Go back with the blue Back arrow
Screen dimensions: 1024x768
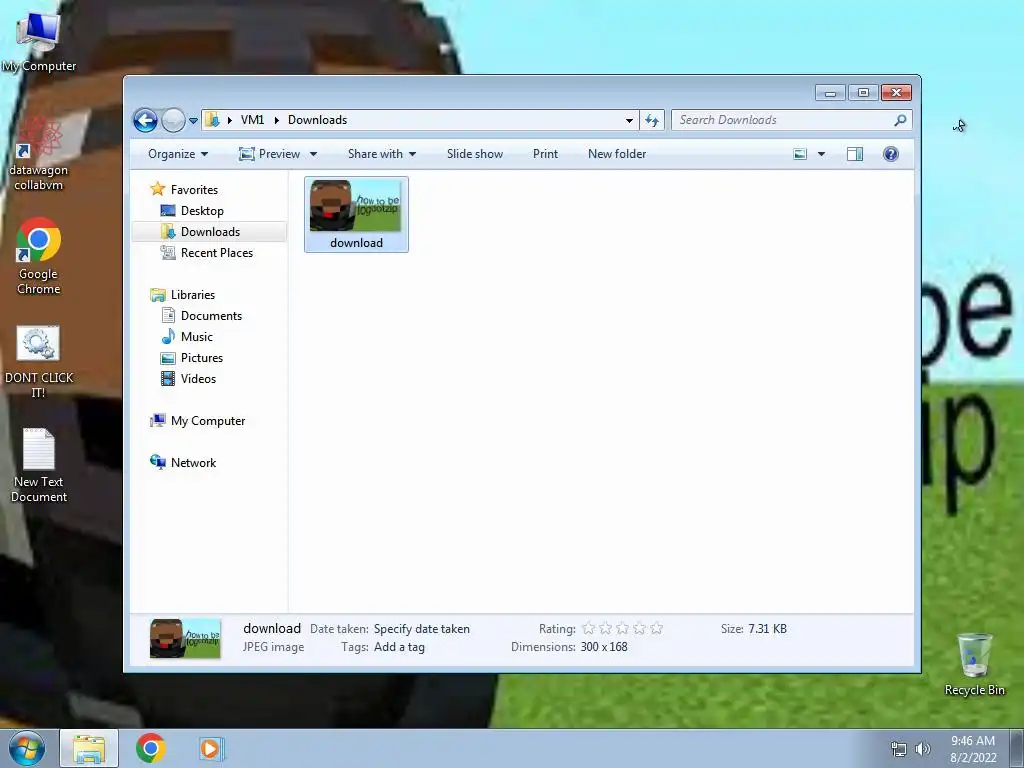[145, 120]
